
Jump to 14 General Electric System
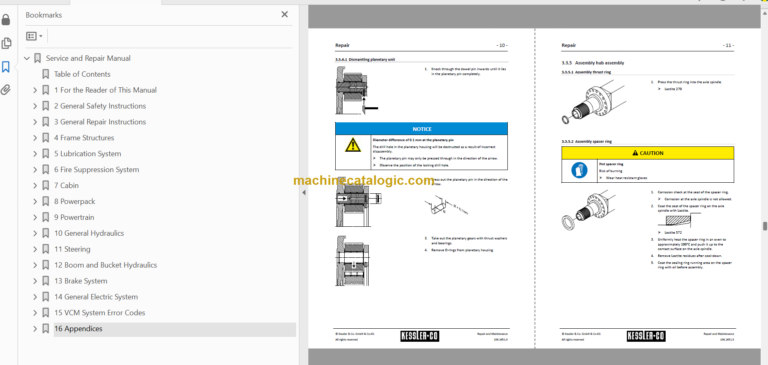[96, 297]
